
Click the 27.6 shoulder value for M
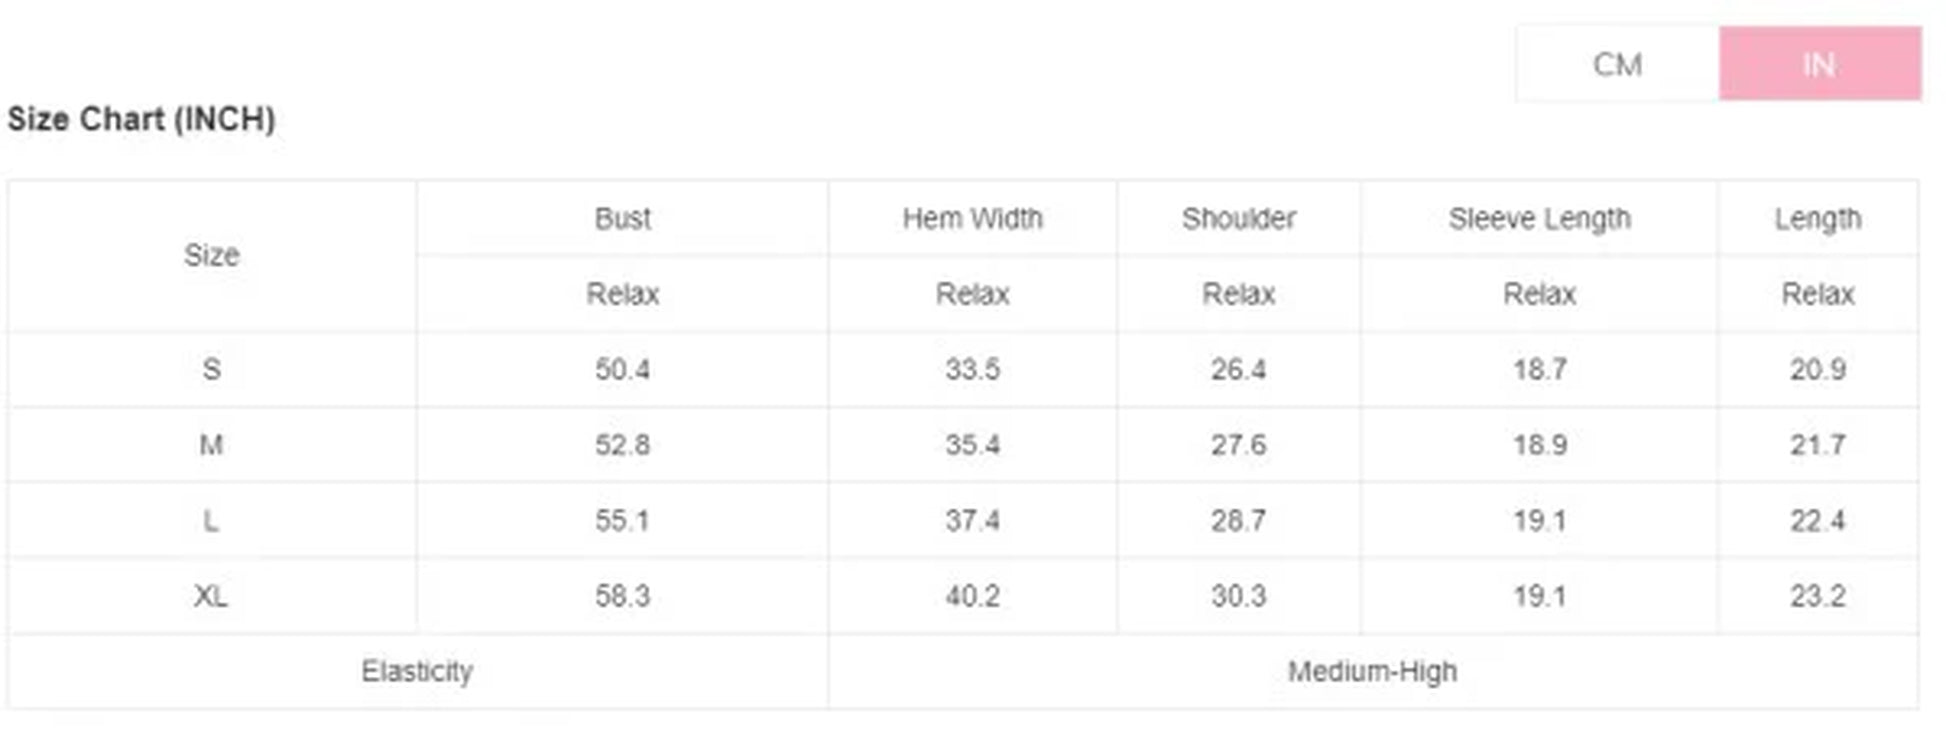tap(1238, 444)
